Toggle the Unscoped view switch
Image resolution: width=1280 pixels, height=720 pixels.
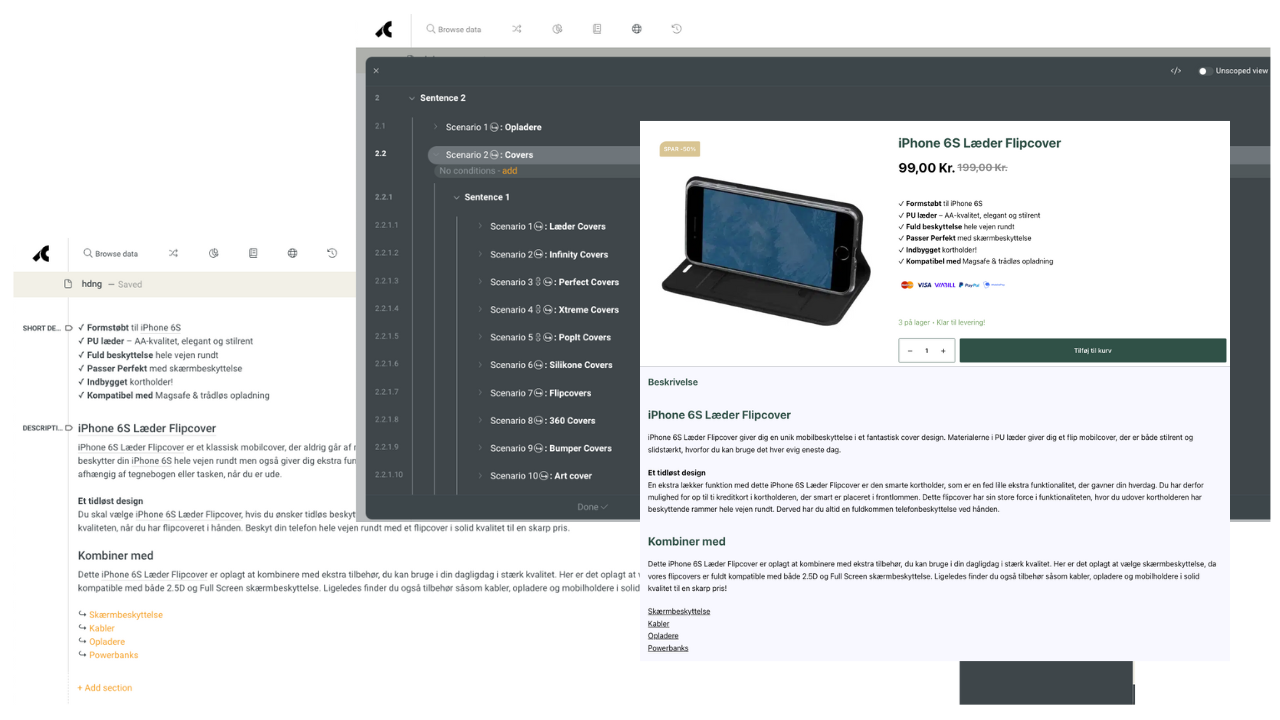1205,71
